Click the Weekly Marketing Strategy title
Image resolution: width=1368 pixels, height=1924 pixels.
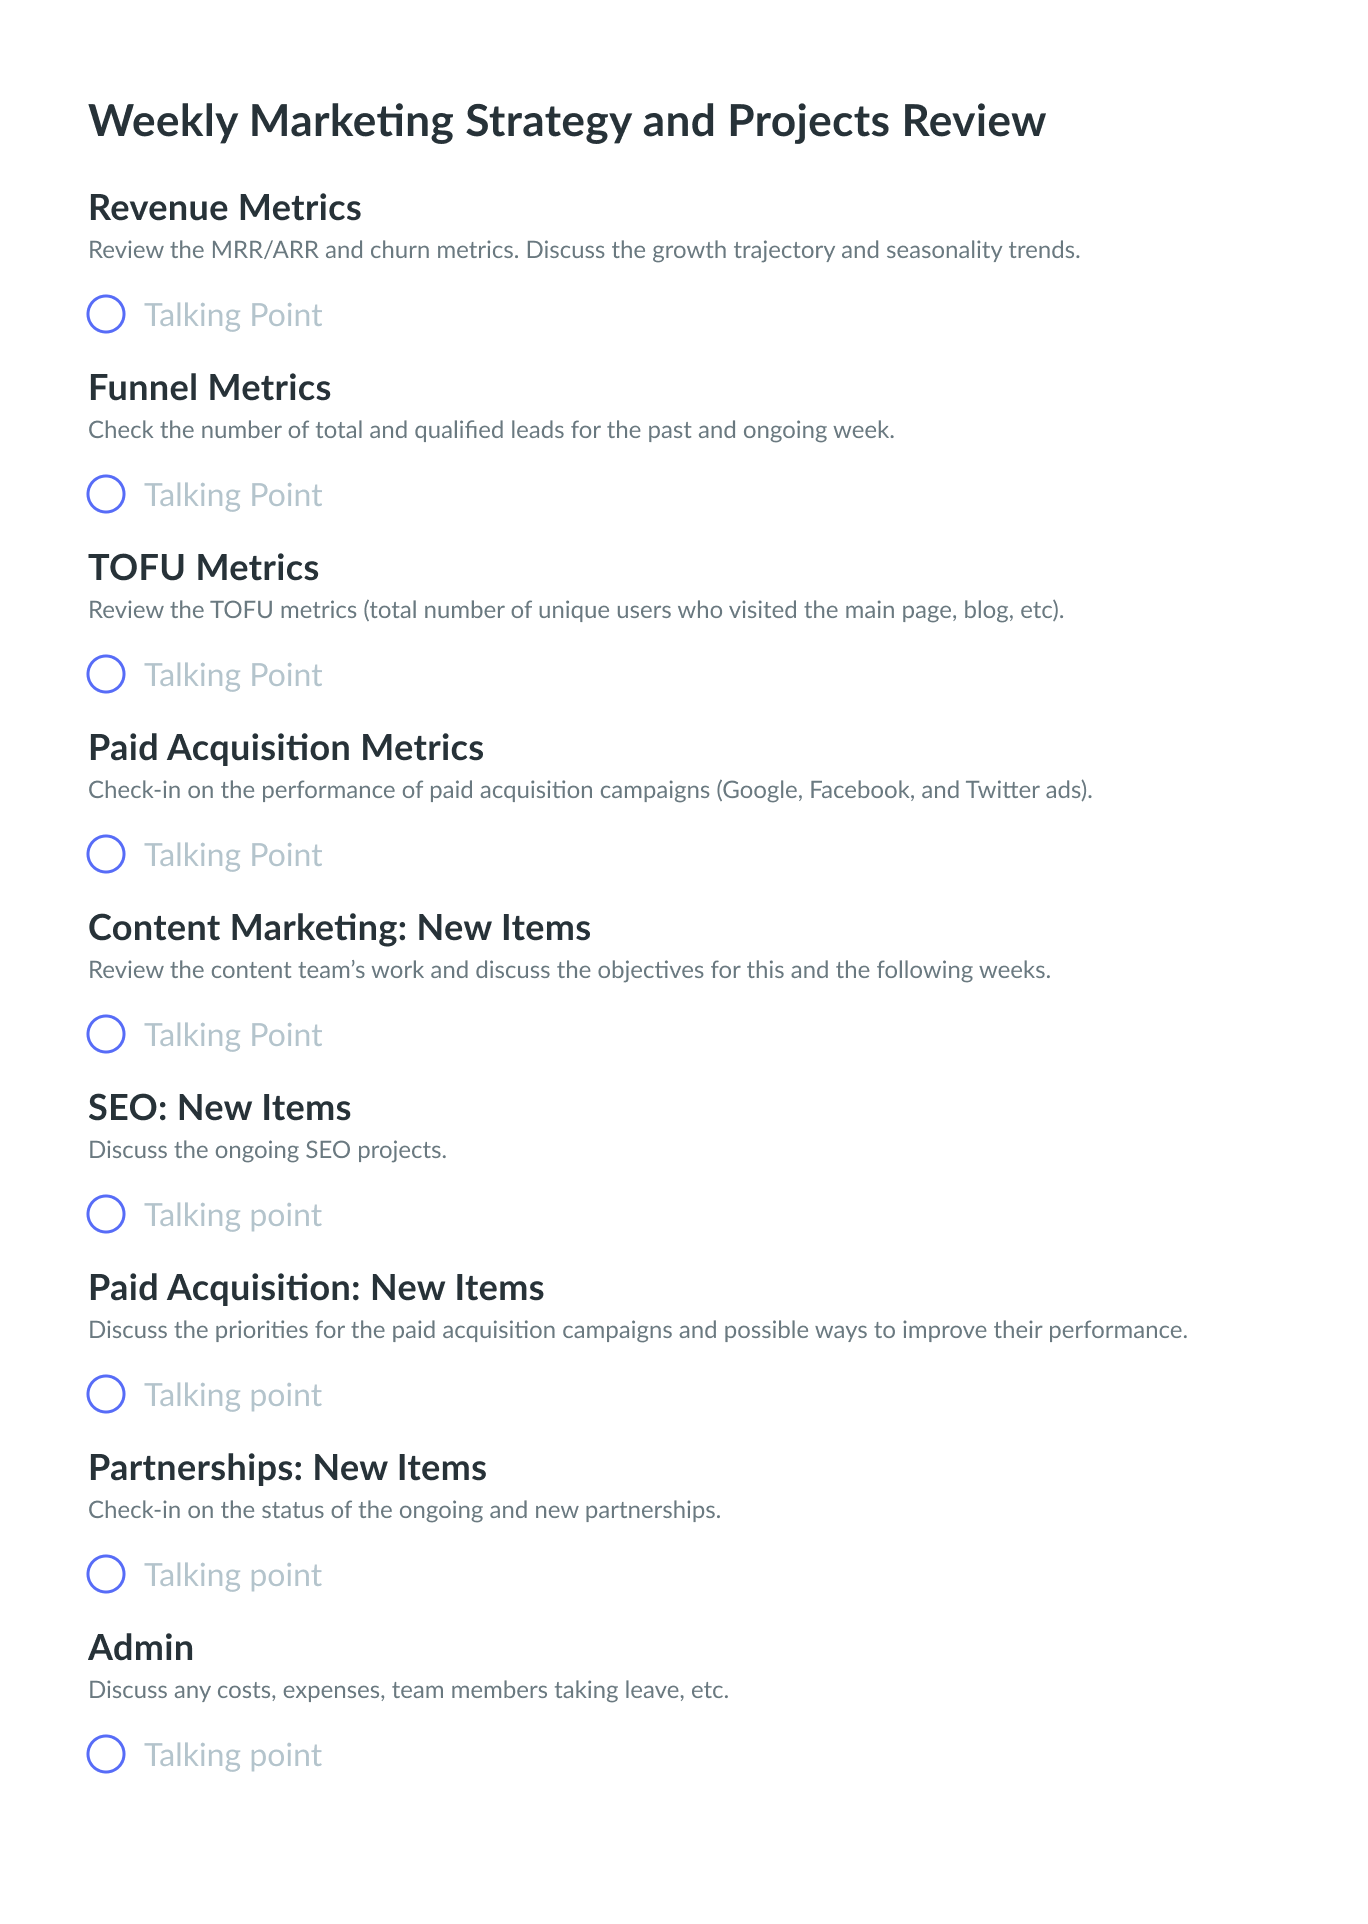pyautogui.click(x=567, y=122)
